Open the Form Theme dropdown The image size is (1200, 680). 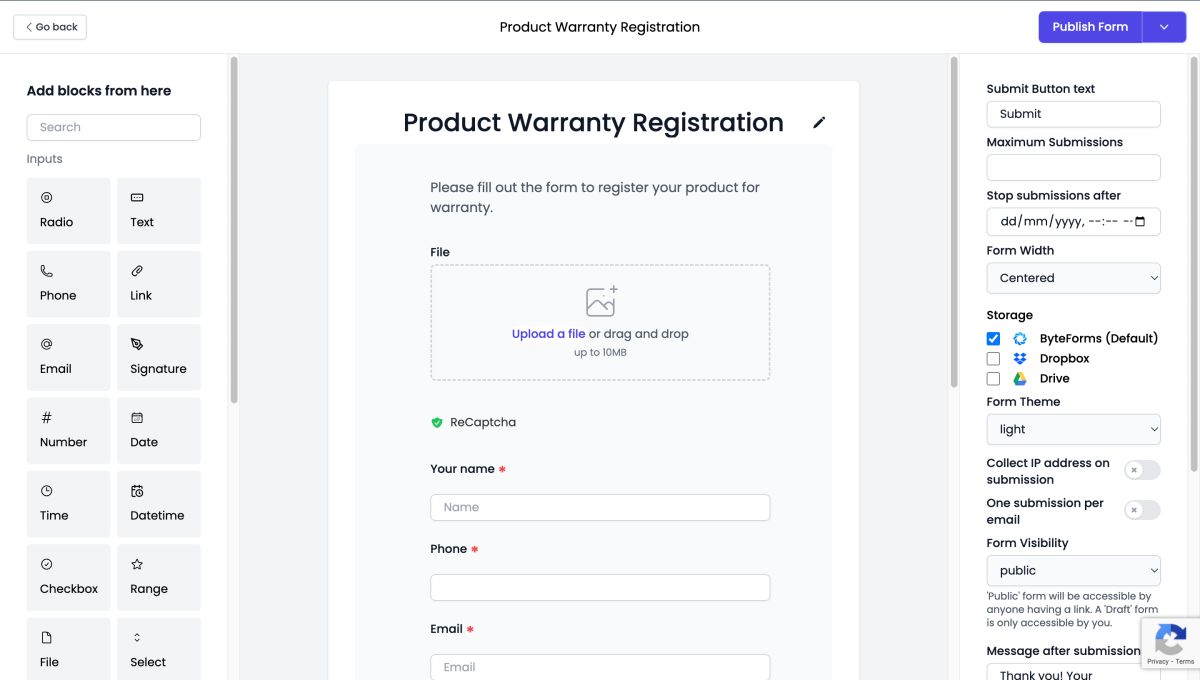click(x=1073, y=429)
